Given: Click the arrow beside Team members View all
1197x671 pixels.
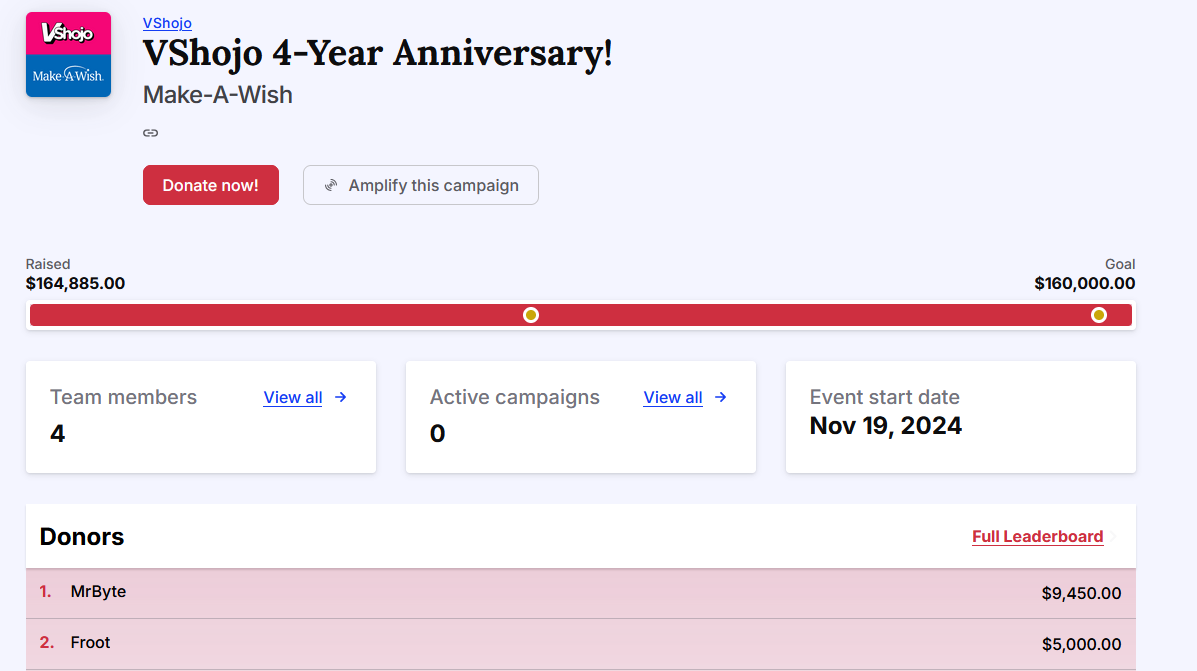Looking at the screenshot, I should tap(341, 397).
